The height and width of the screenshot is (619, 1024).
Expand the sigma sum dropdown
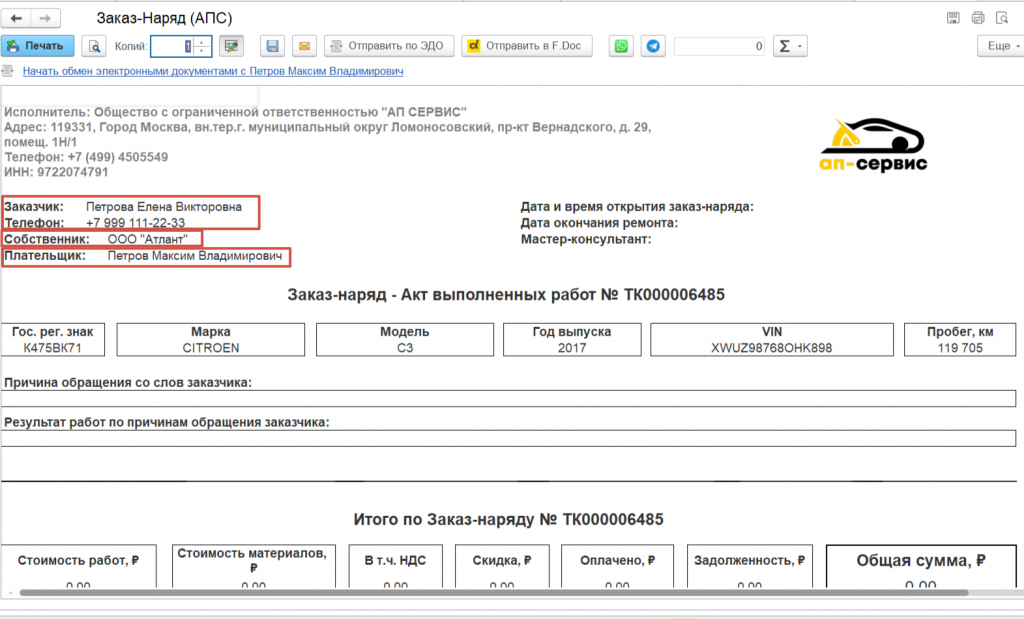coord(791,46)
